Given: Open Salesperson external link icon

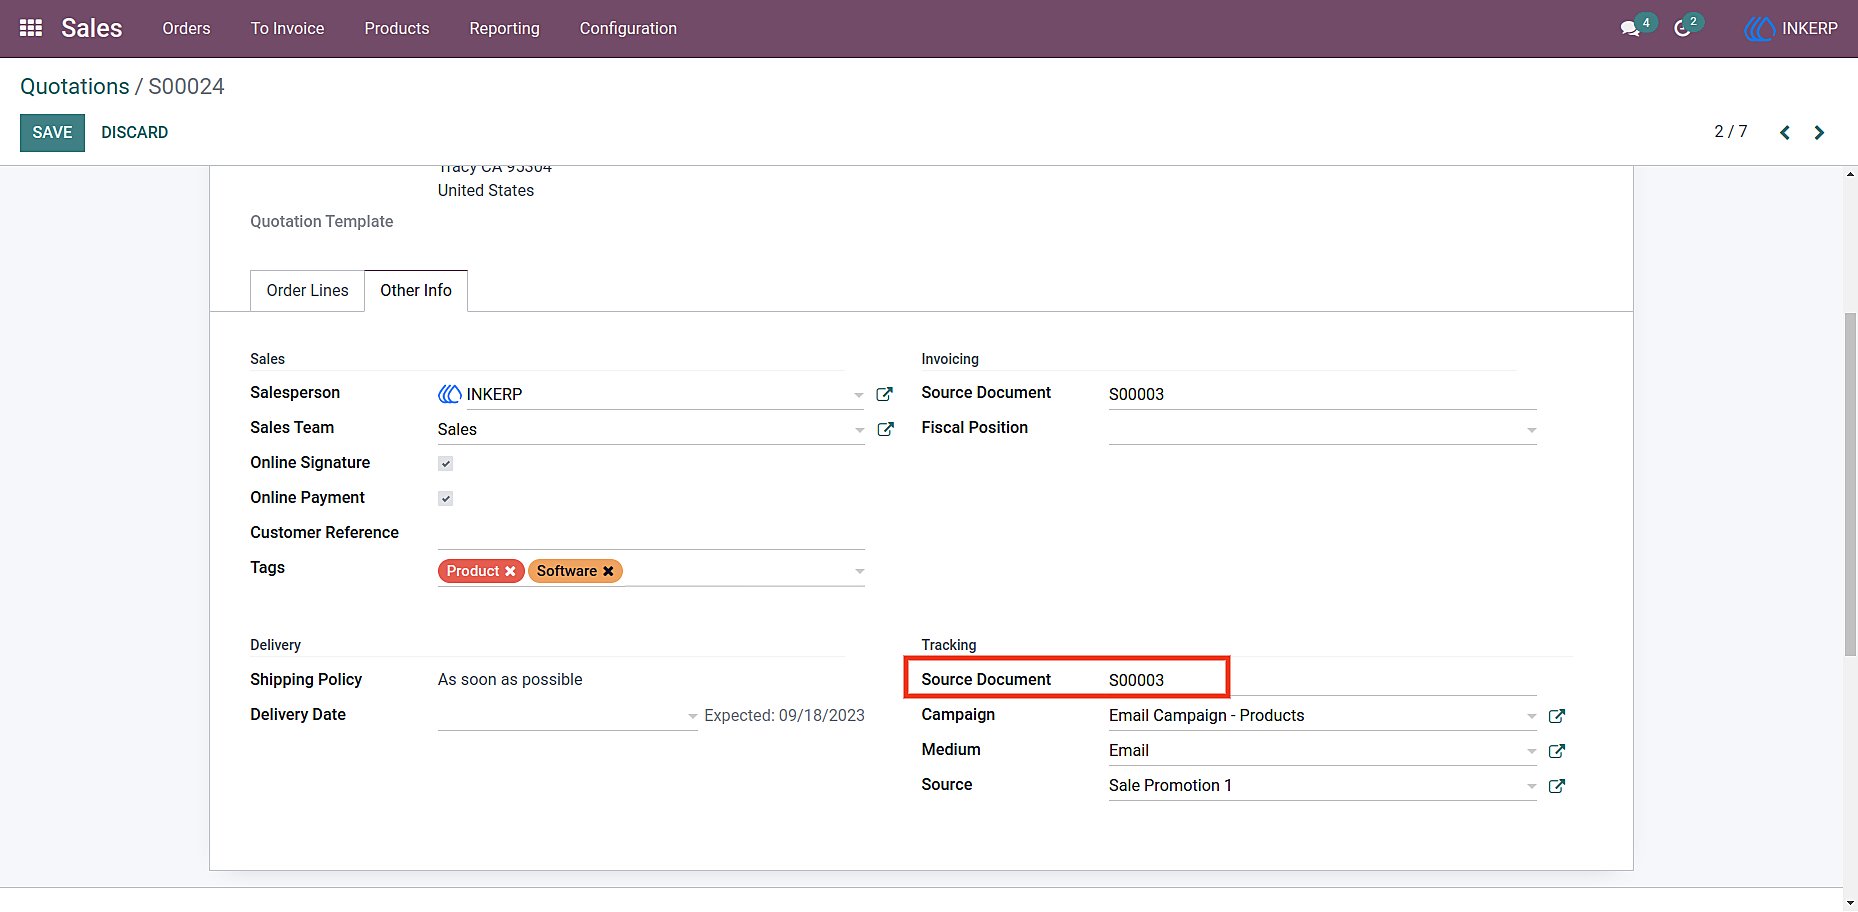Looking at the screenshot, I should click(x=884, y=394).
